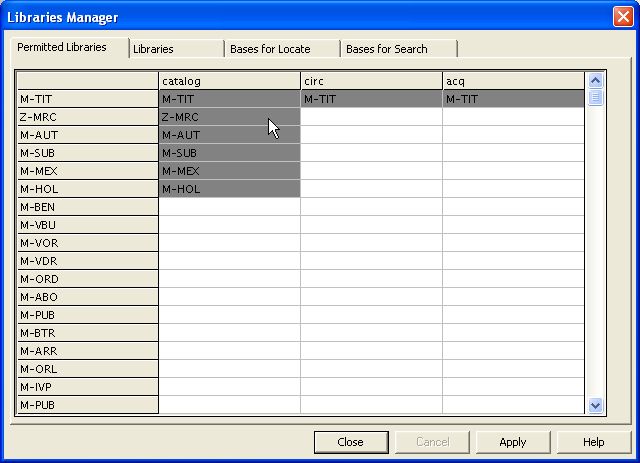Select the M-MEX row header

coord(88,171)
